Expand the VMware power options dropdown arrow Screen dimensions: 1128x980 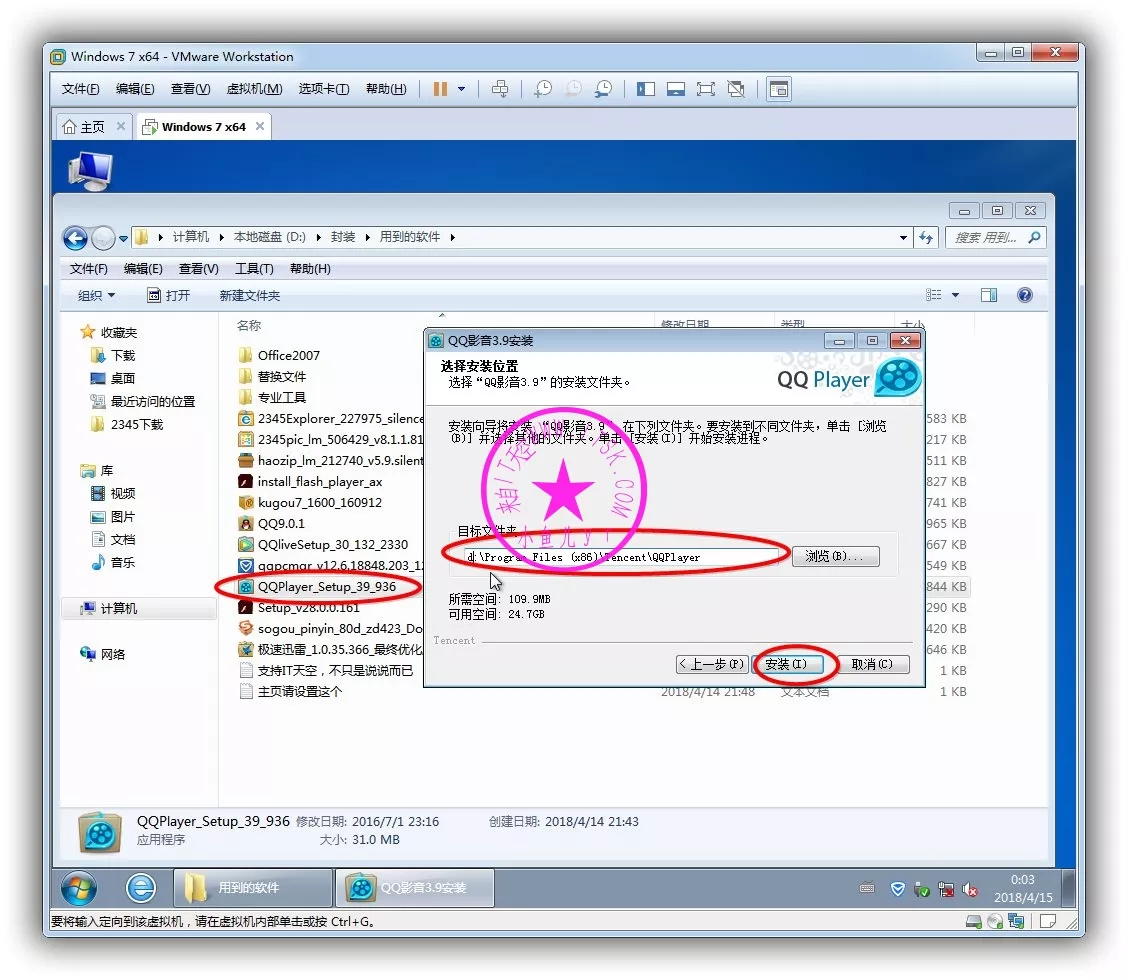click(461, 89)
